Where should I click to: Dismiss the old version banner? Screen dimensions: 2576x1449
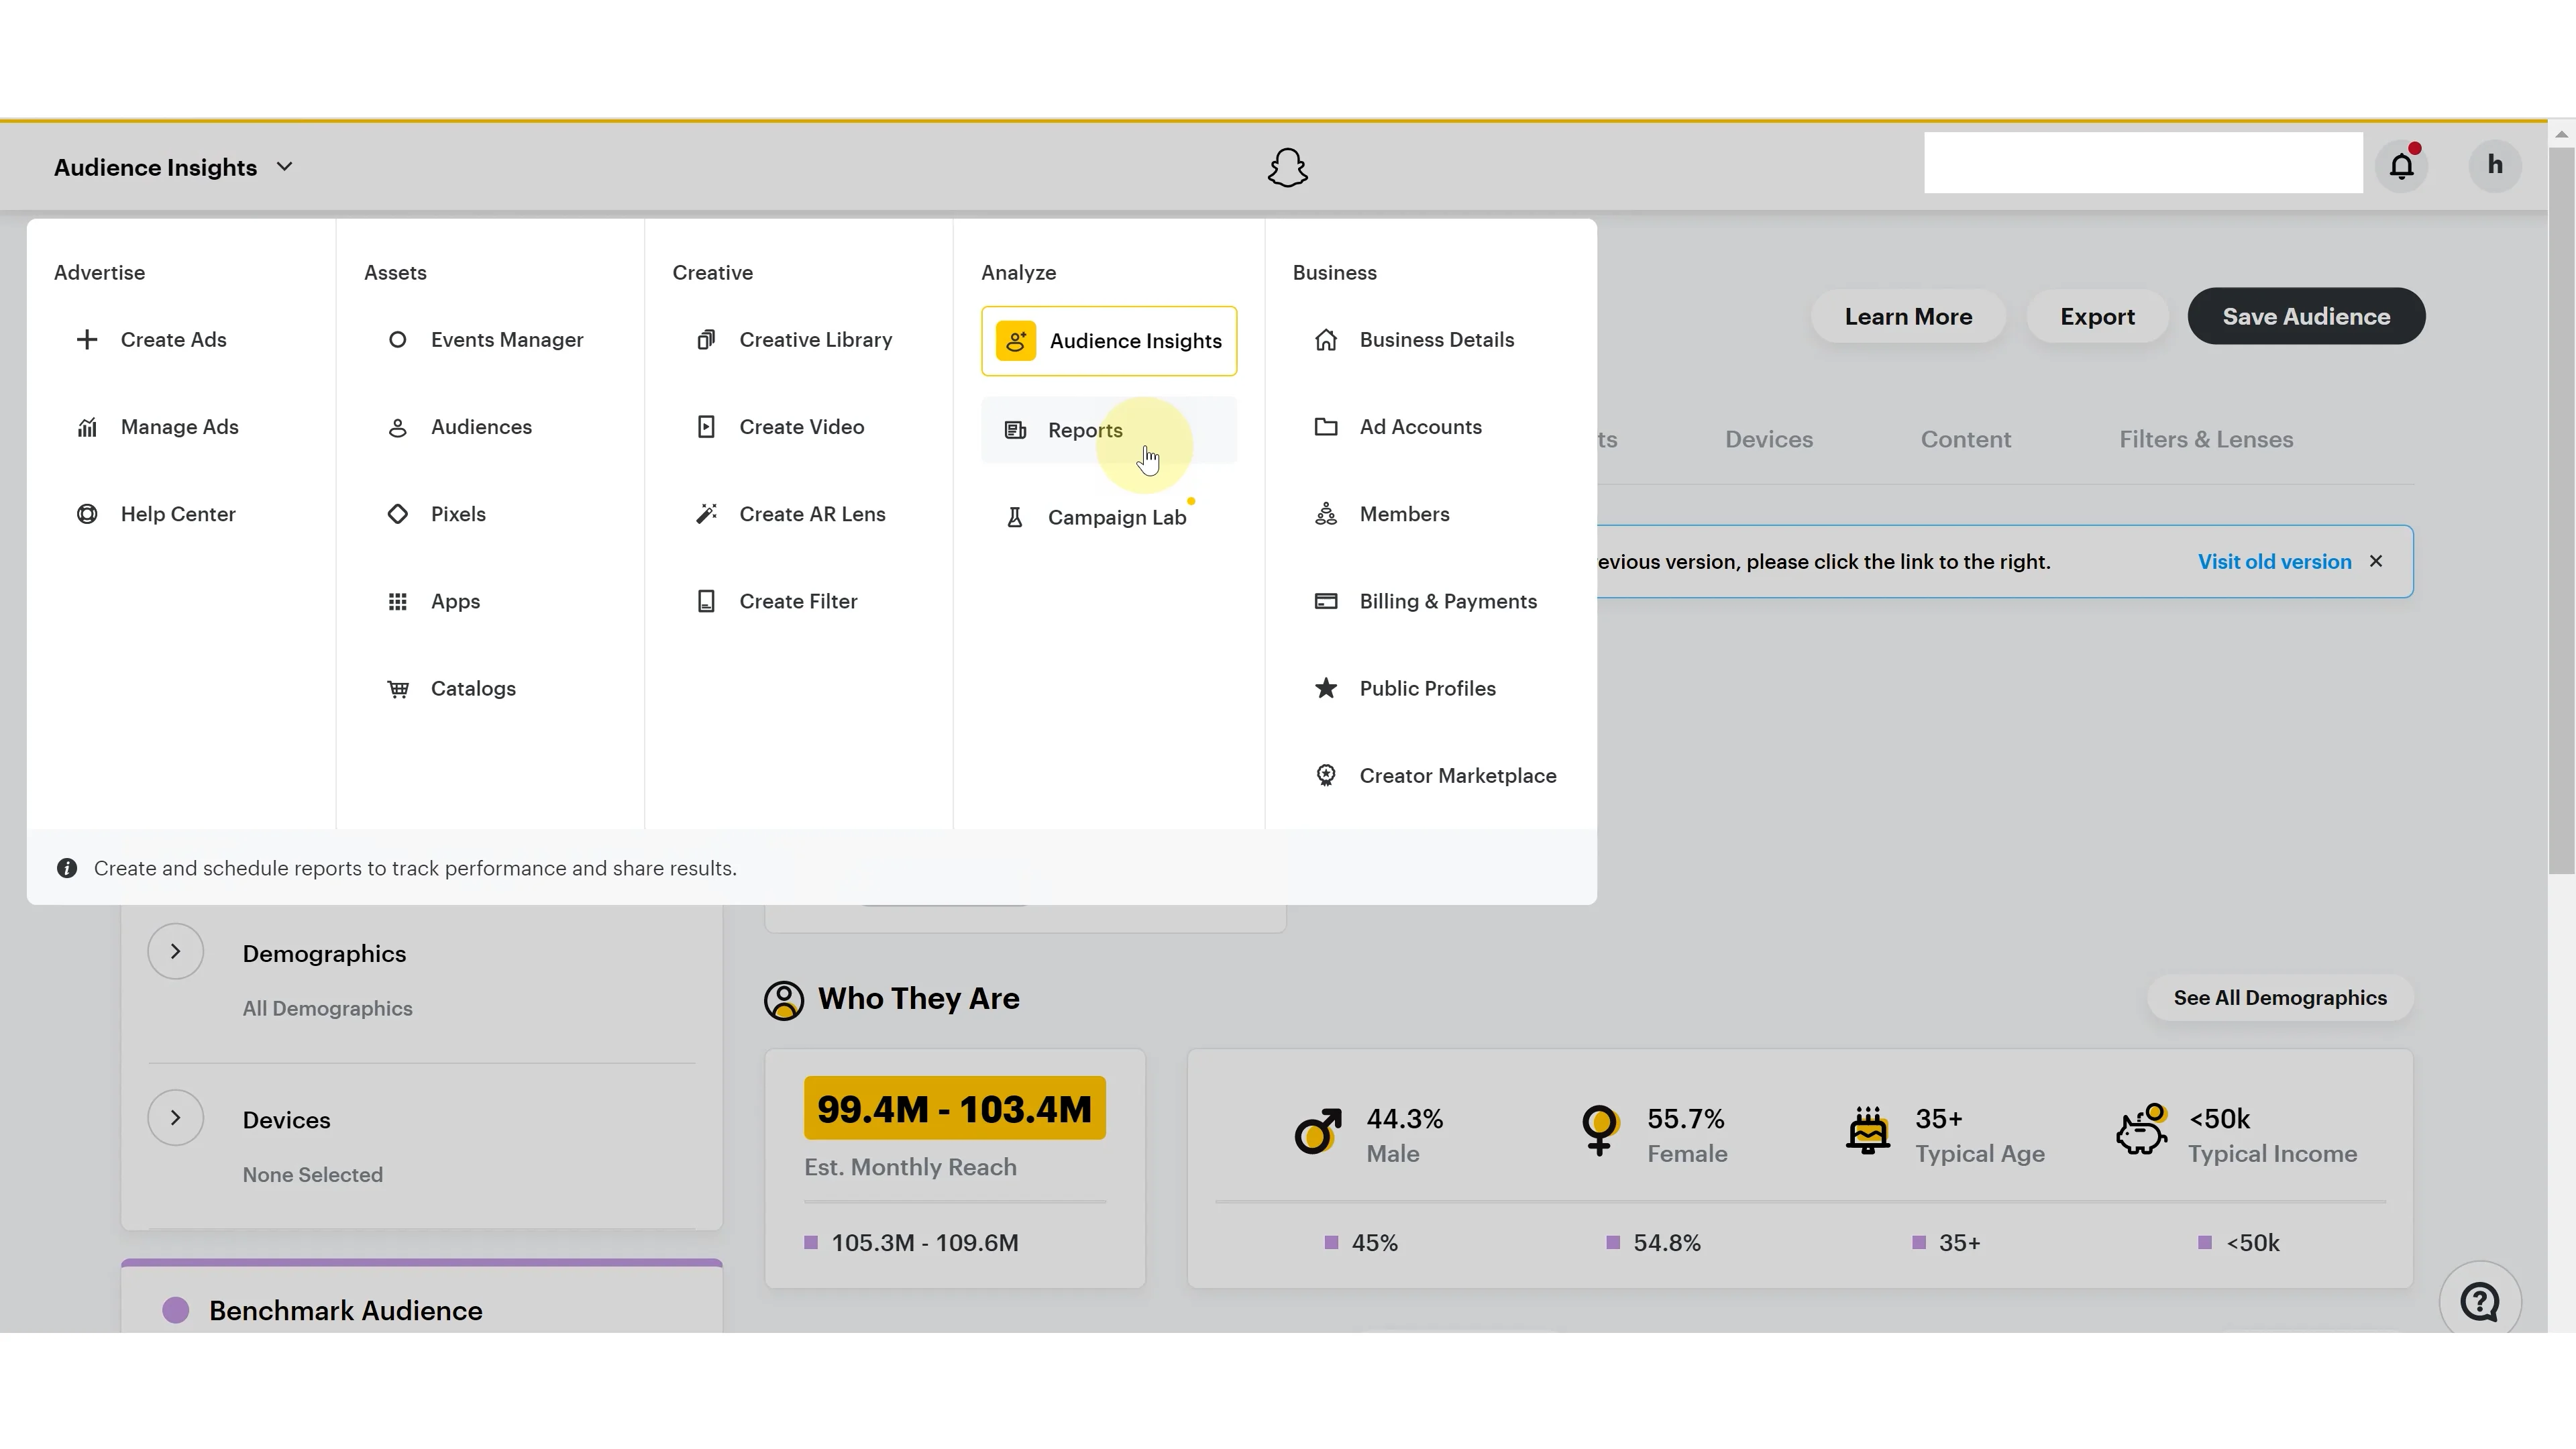[2376, 561]
